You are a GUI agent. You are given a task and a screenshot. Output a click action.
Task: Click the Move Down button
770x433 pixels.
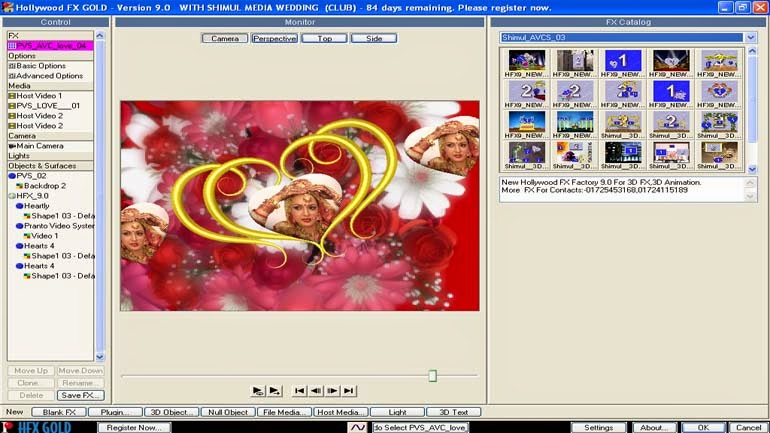point(81,371)
